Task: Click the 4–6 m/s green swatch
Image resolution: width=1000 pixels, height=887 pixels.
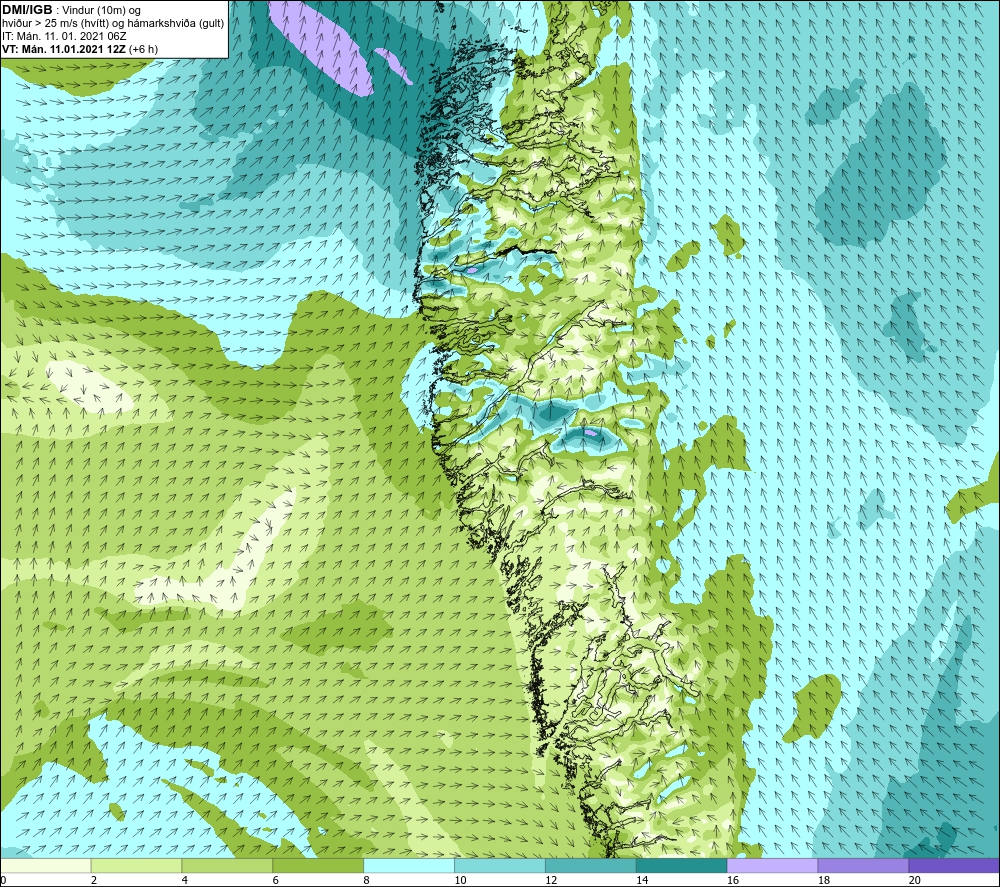Action: pyautogui.click(x=227, y=865)
